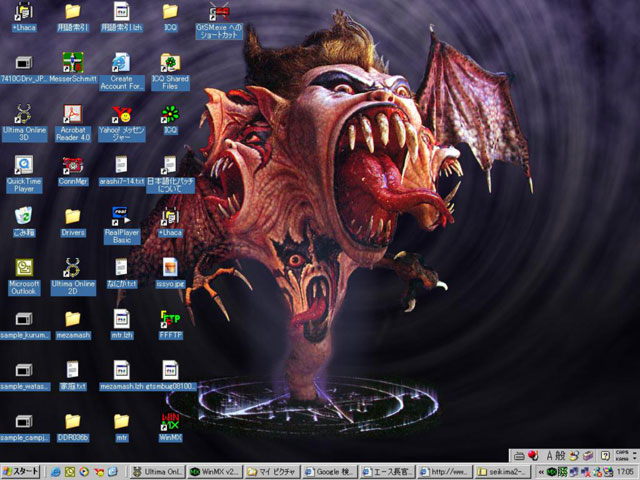Open the ConnMgr telephone icon
This screenshot has width=640, height=480.
[x=72, y=165]
